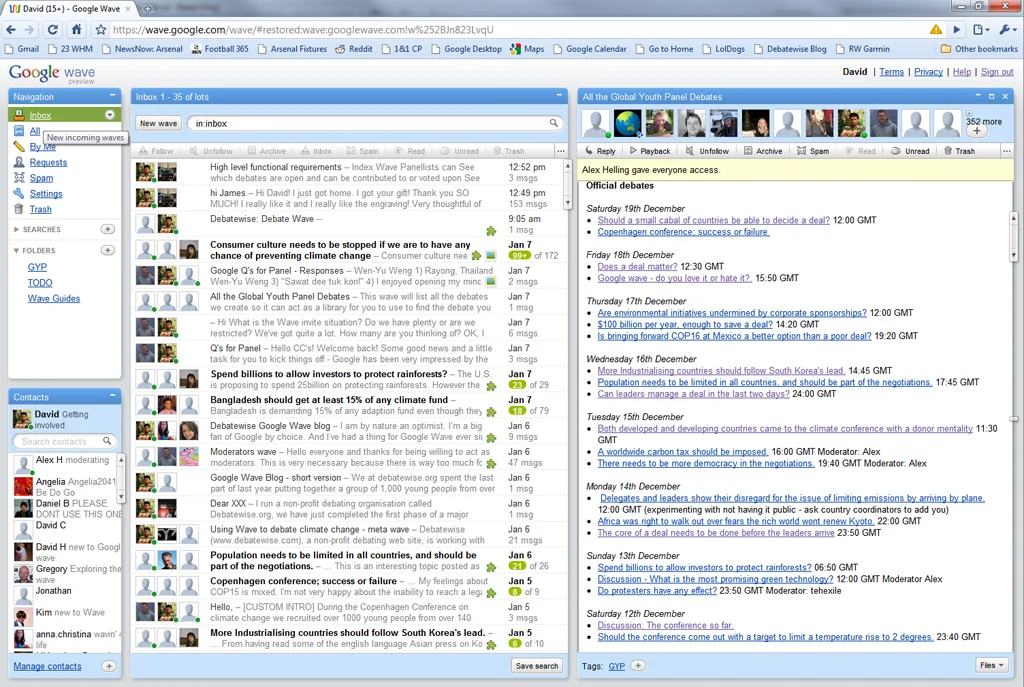This screenshot has width=1024, height=687.
Task: Minimize the Contacts panel
Action: click(x=112, y=396)
